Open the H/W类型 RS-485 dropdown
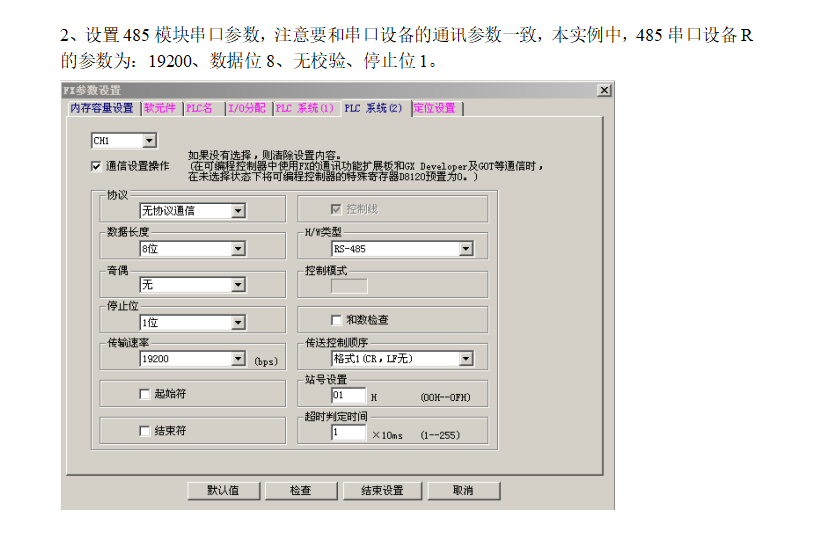Image resolution: width=819 pixels, height=551 pixels. point(466,249)
